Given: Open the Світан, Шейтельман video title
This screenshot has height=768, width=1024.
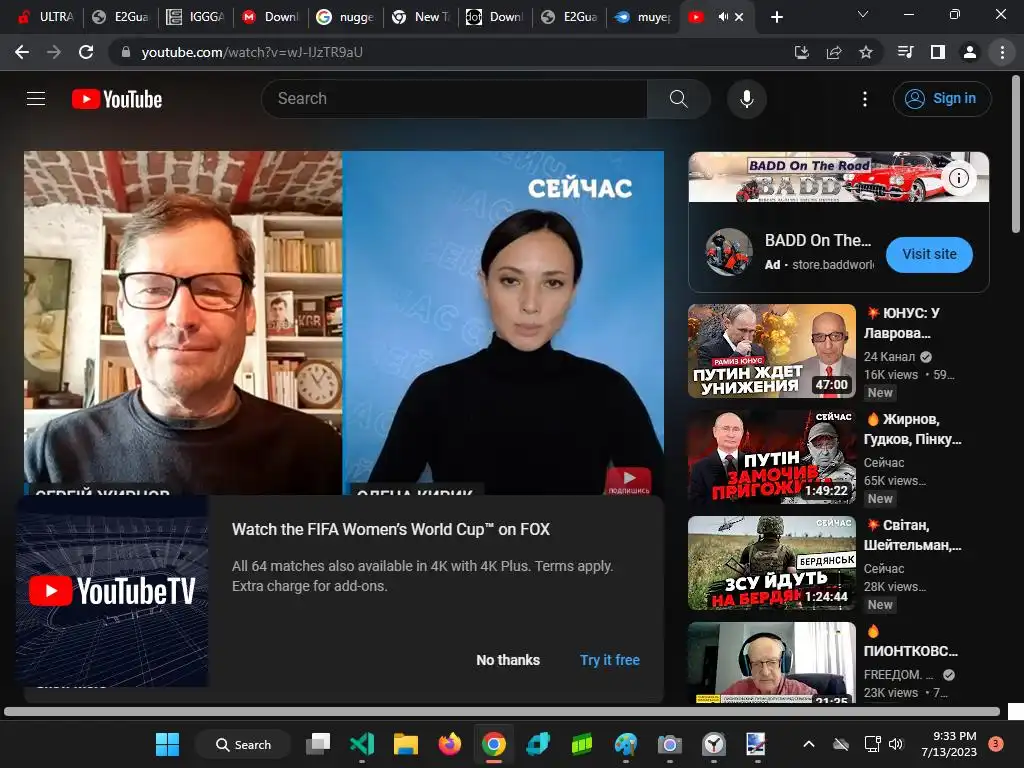Looking at the screenshot, I should pyautogui.click(x=912, y=535).
